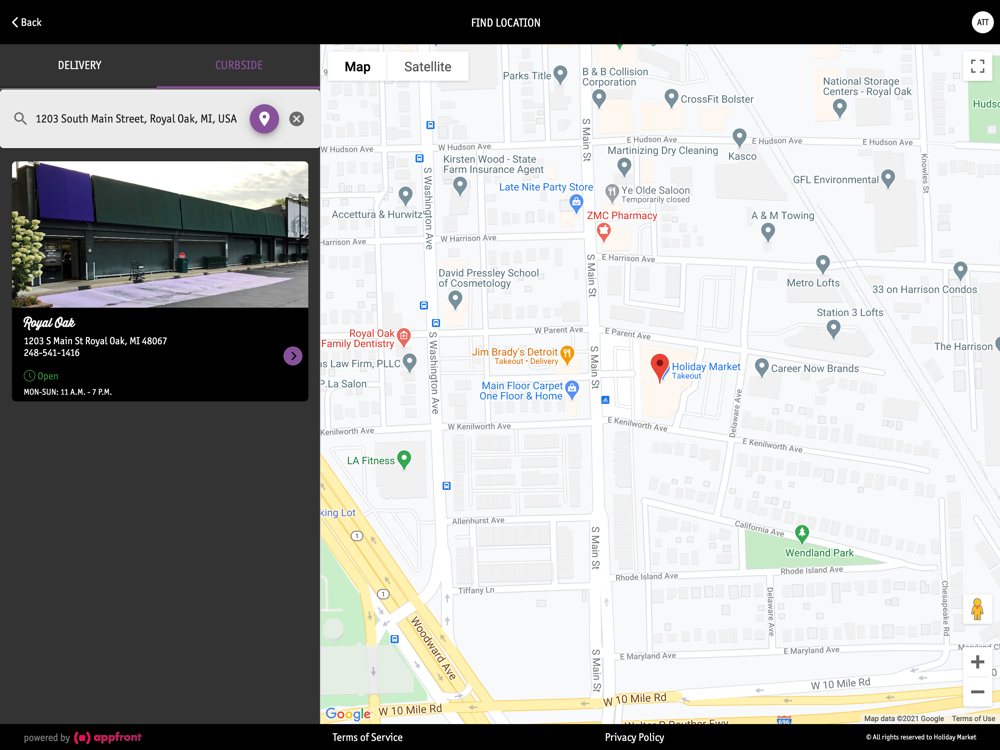Switch to the Curbside tab
The height and width of the screenshot is (750, 1000).
(239, 65)
